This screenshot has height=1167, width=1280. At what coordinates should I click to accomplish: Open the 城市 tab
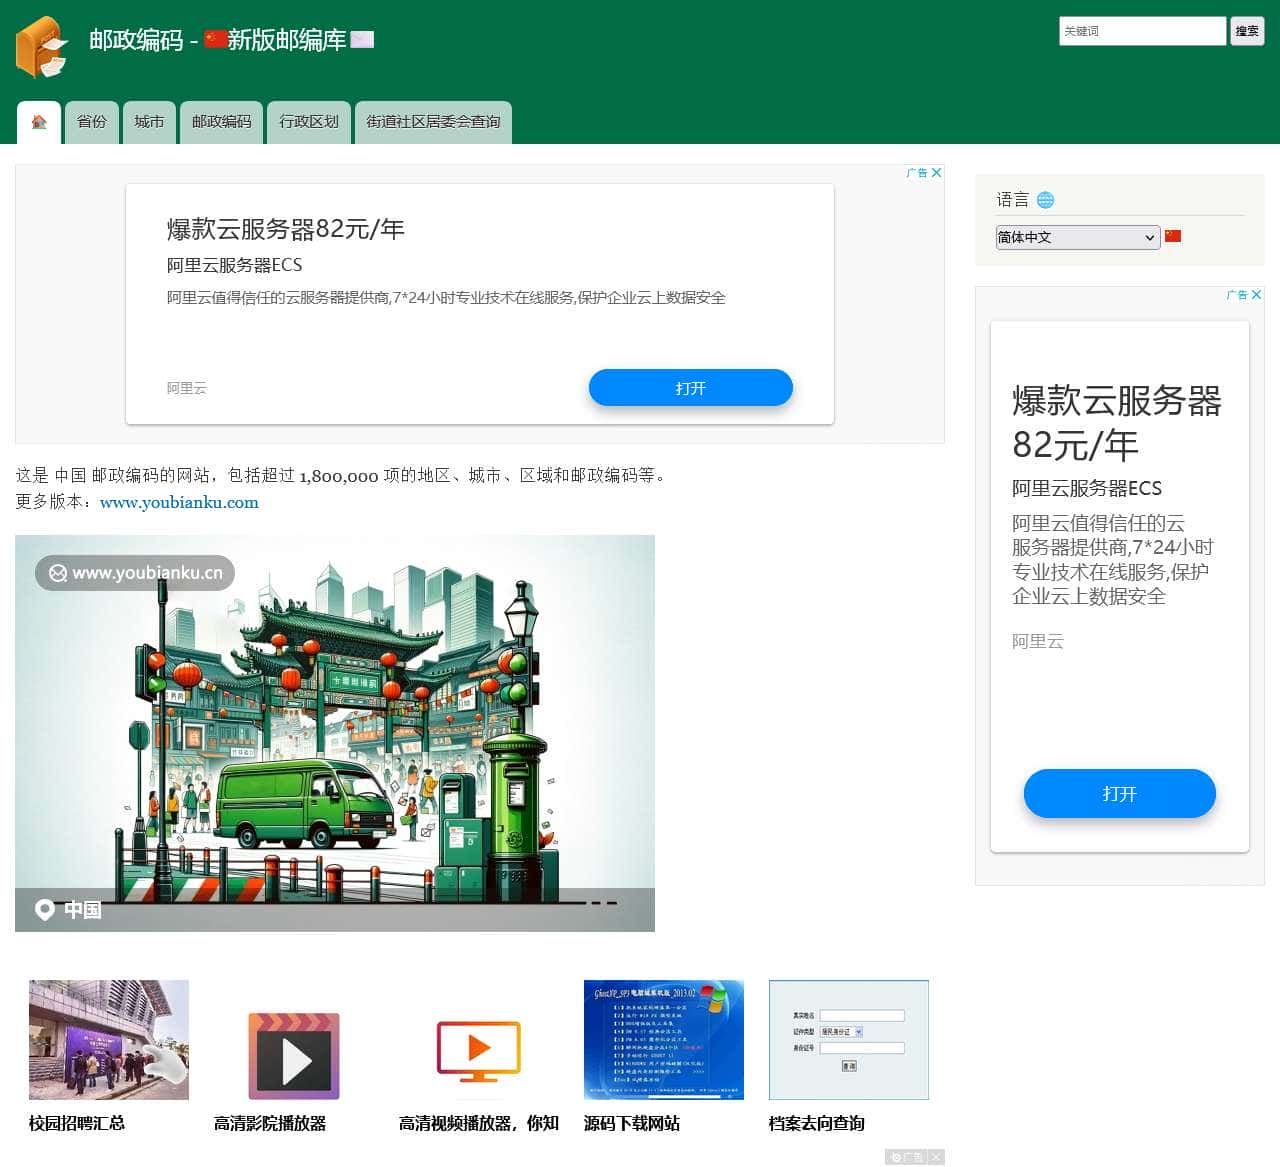click(x=149, y=122)
